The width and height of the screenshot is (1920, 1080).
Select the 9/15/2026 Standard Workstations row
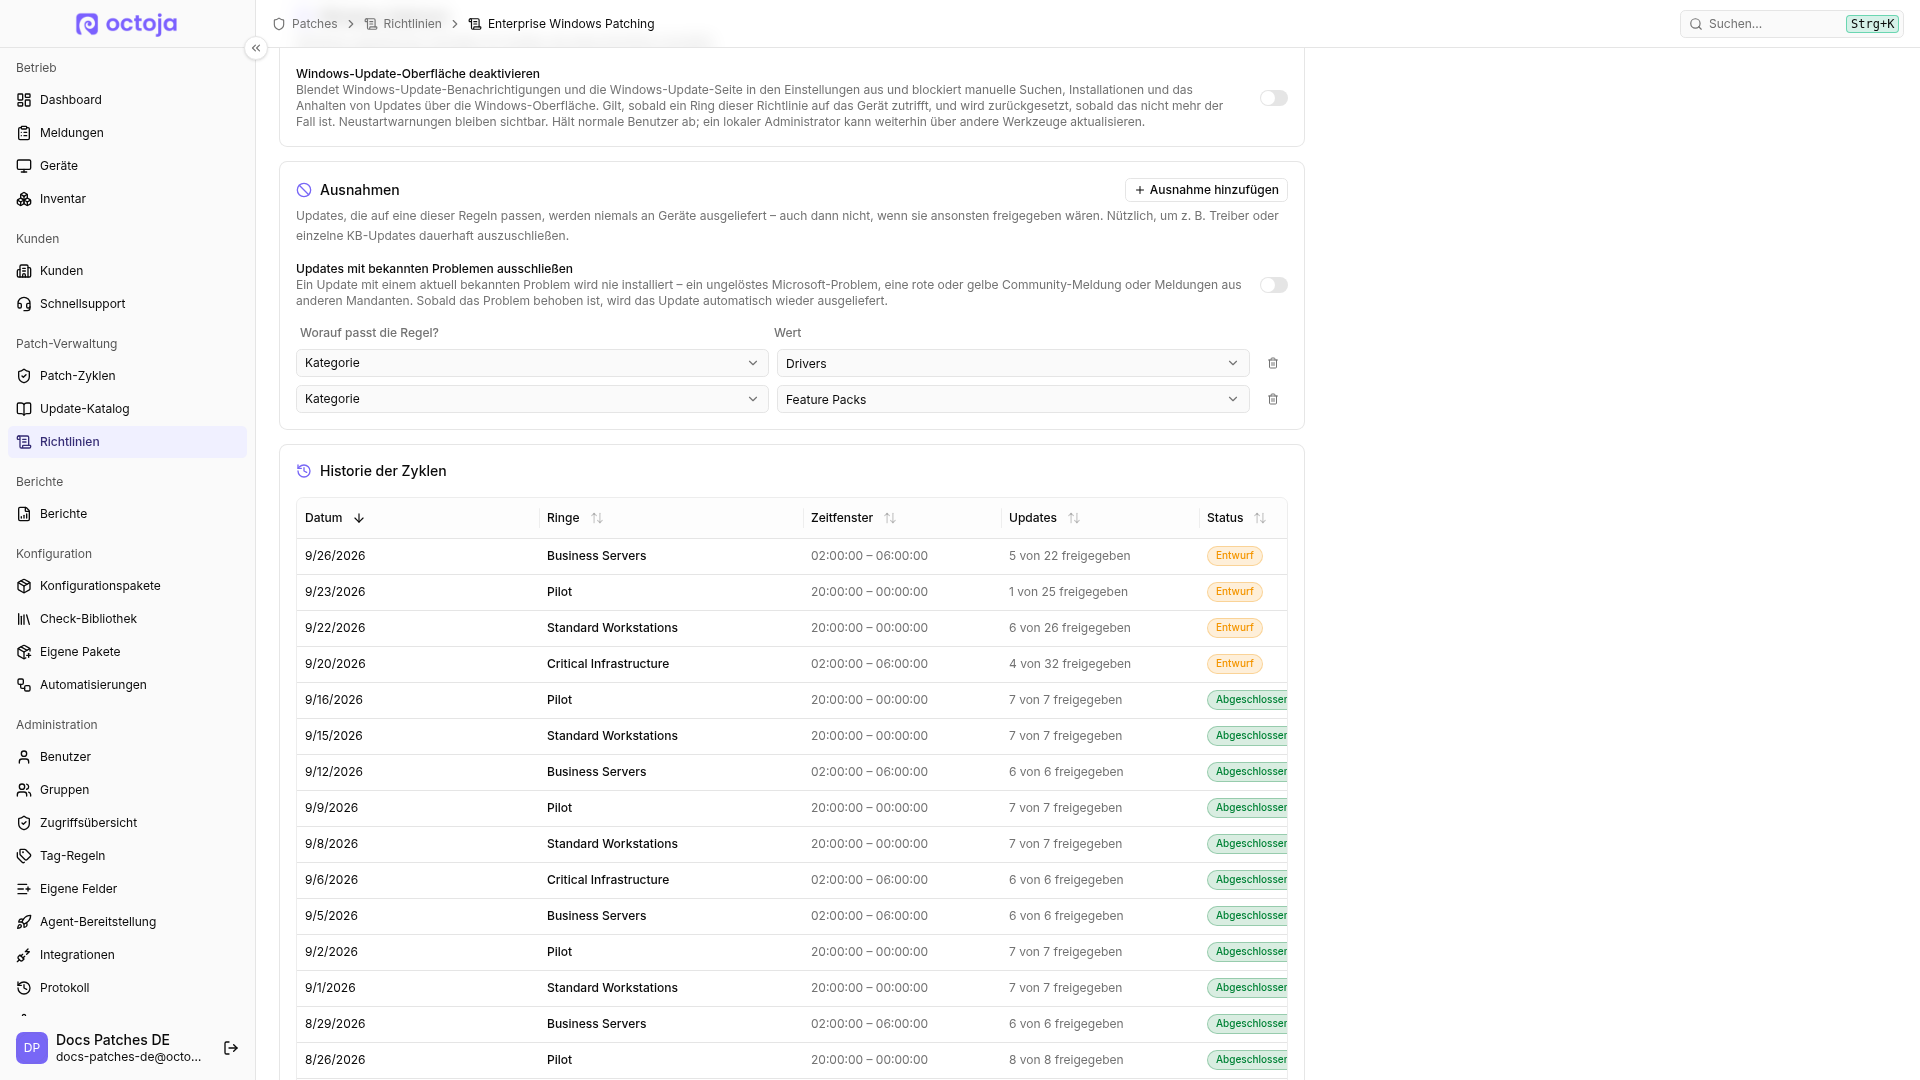792,736
